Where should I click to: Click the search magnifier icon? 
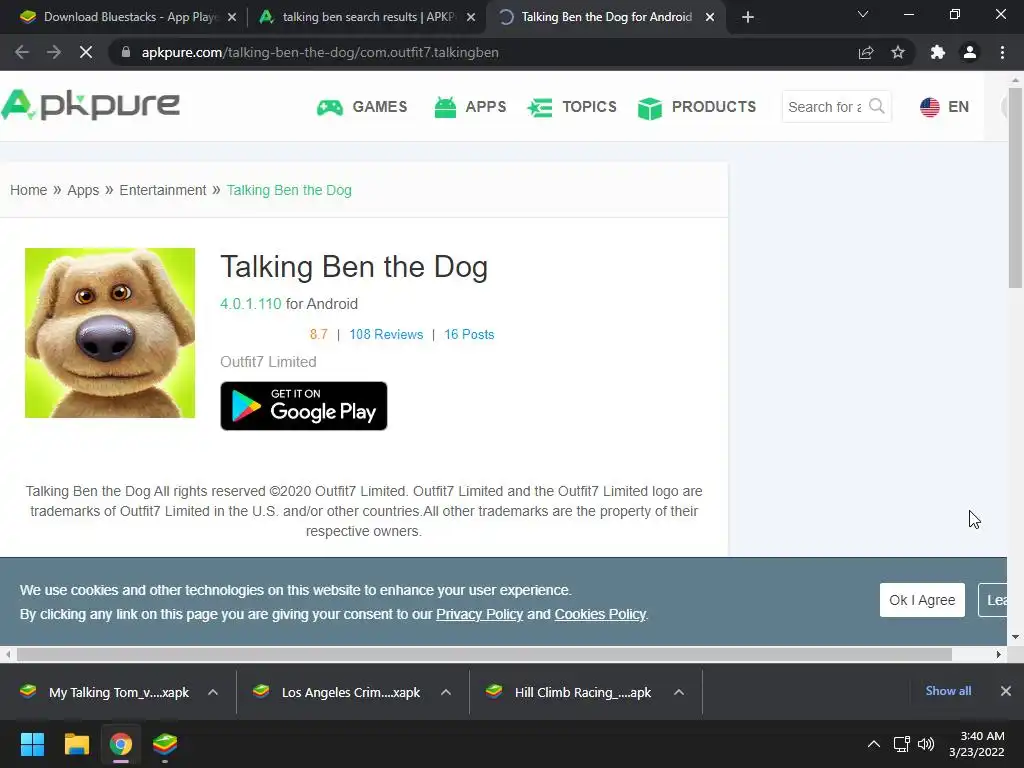[x=876, y=106]
